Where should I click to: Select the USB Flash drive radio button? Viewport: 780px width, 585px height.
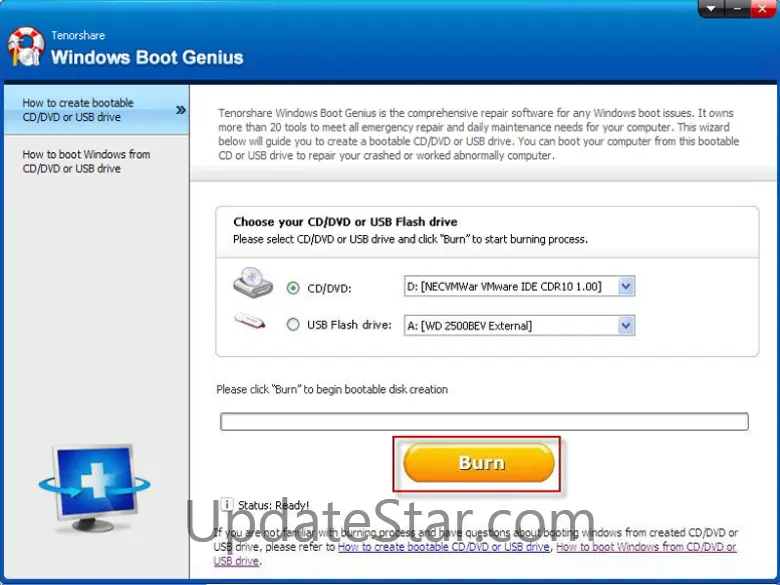[x=293, y=325]
